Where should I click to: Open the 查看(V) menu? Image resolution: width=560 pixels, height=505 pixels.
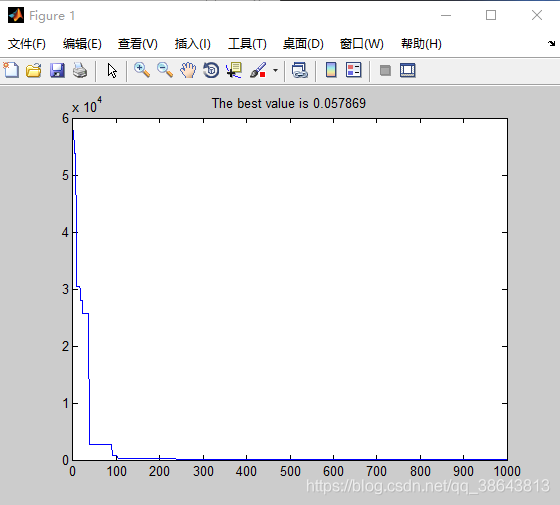point(138,44)
